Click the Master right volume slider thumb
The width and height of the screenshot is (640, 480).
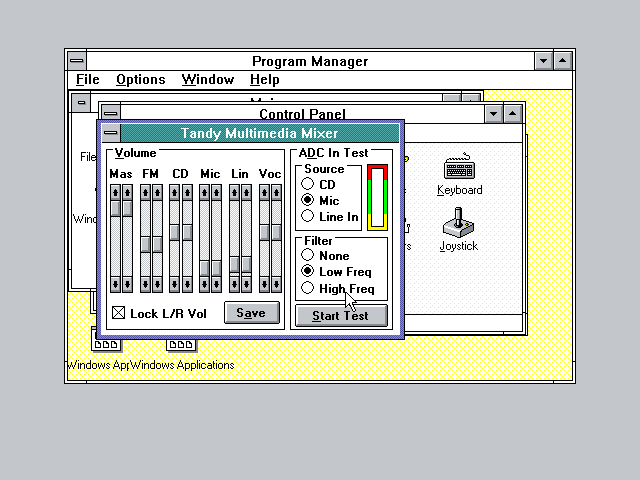[x=127, y=208]
